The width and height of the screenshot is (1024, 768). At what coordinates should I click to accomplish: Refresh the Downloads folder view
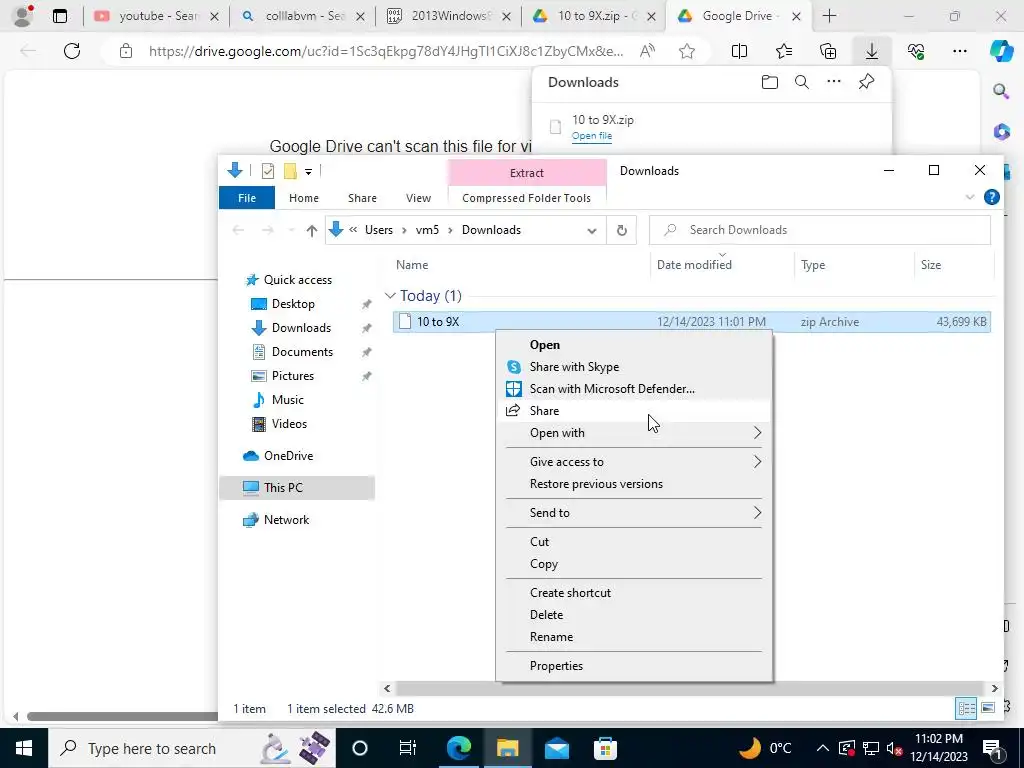tap(622, 230)
